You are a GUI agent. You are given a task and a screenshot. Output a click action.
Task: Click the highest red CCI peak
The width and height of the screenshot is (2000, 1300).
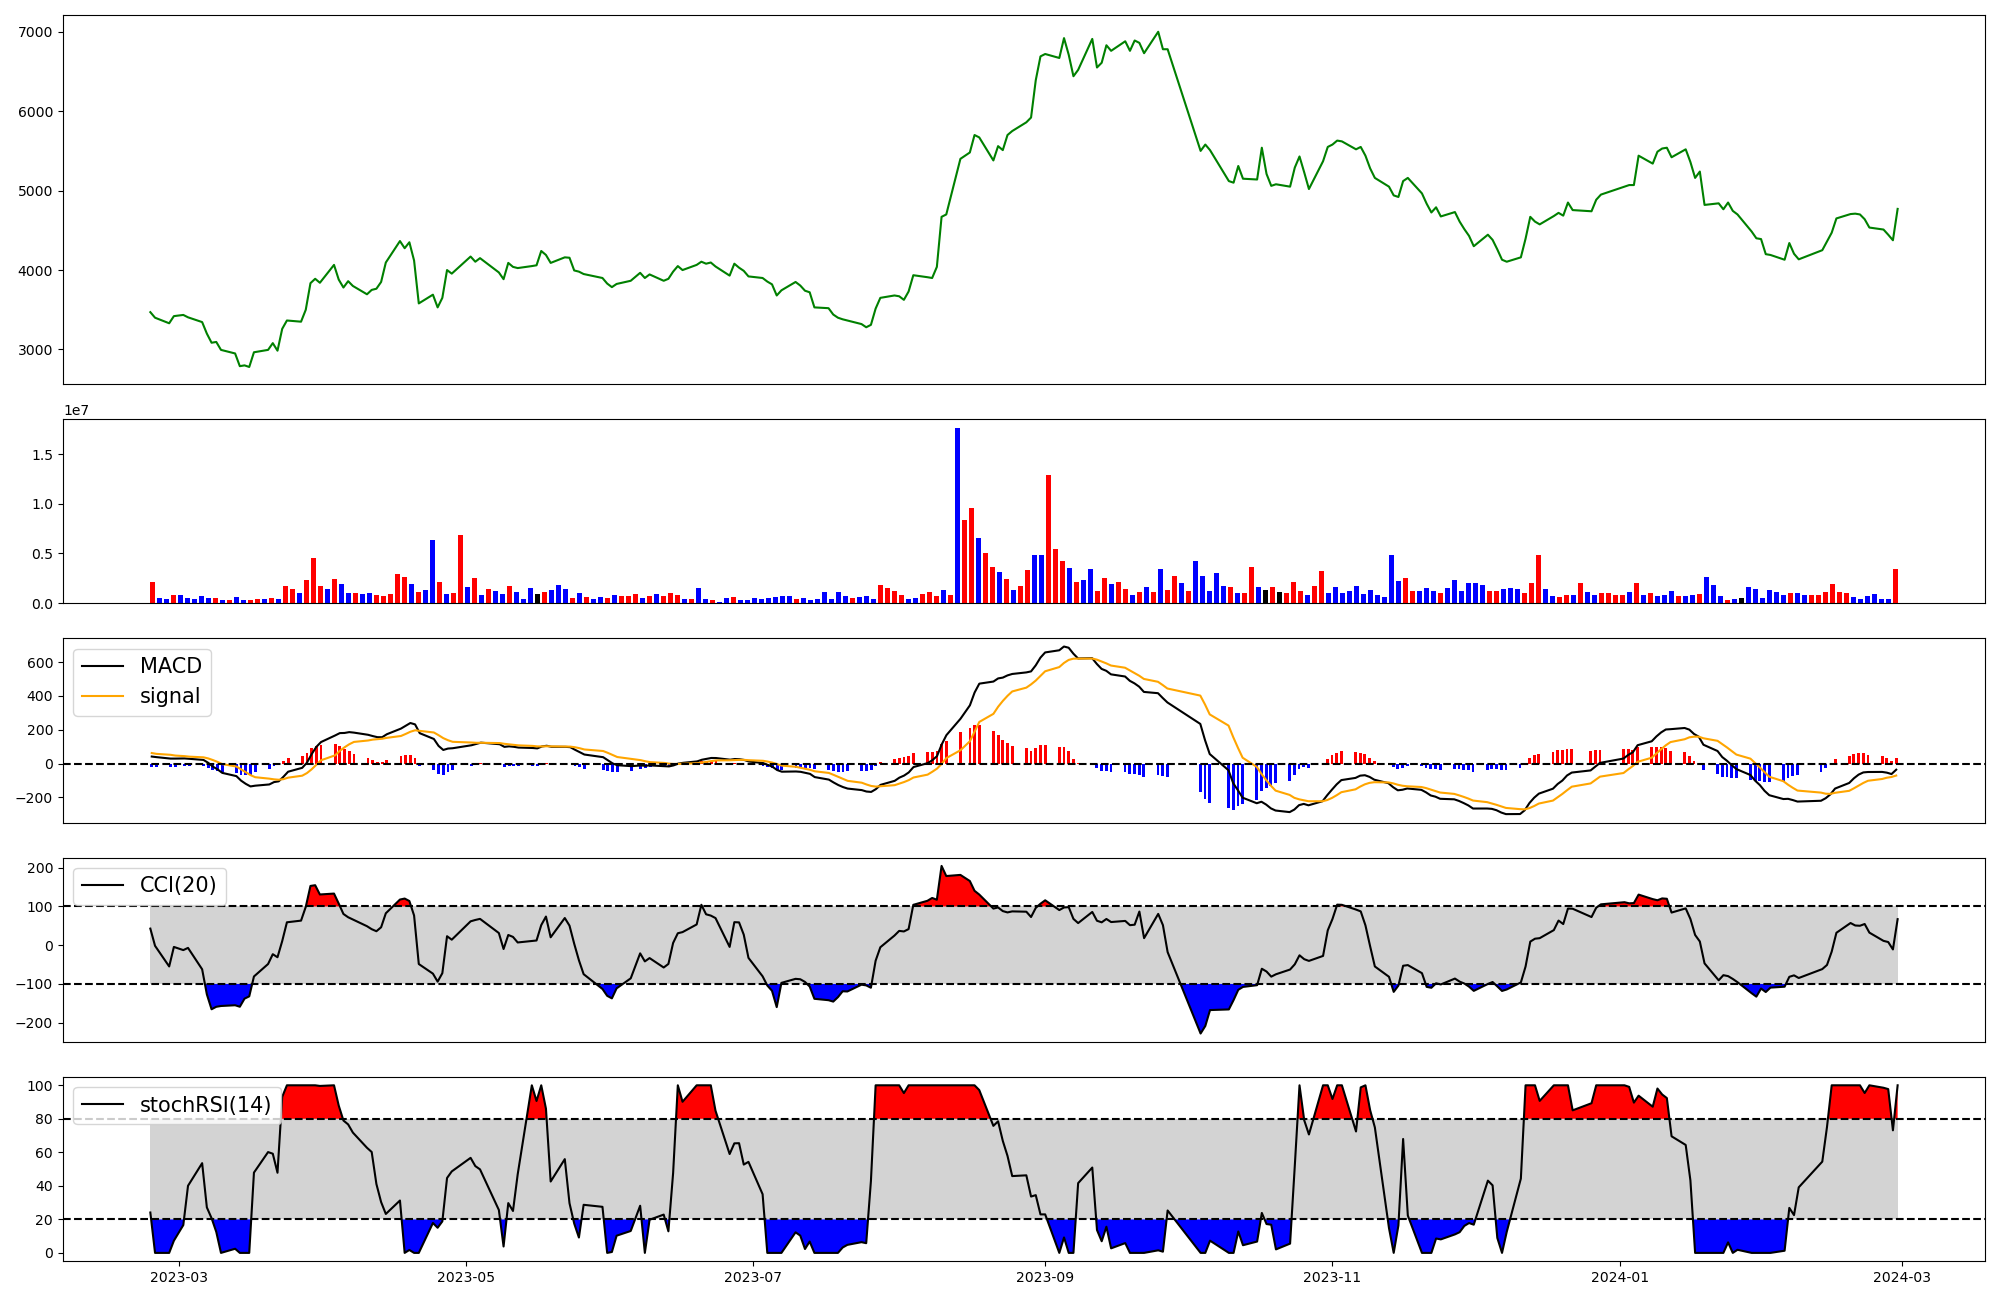point(942,880)
